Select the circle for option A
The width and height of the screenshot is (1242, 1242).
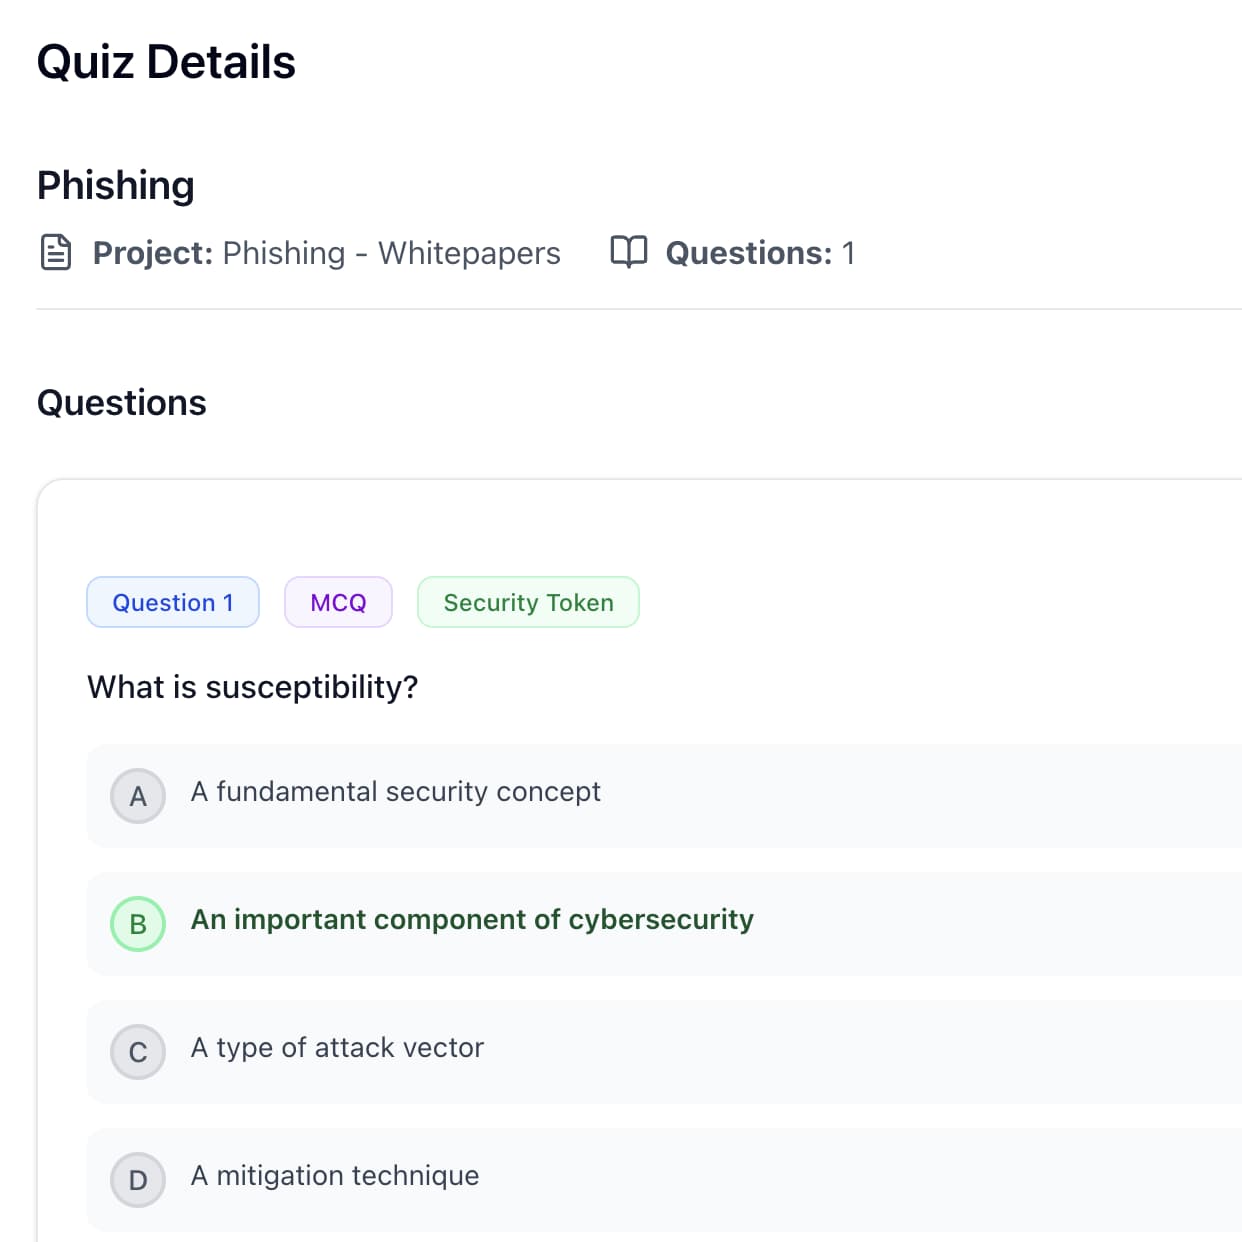(x=138, y=796)
